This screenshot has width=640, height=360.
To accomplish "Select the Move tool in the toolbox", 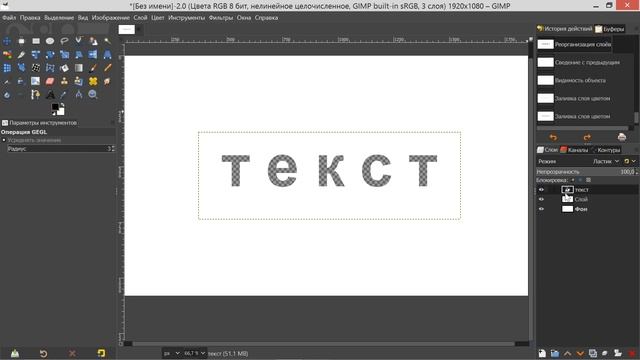I will pos(7,41).
